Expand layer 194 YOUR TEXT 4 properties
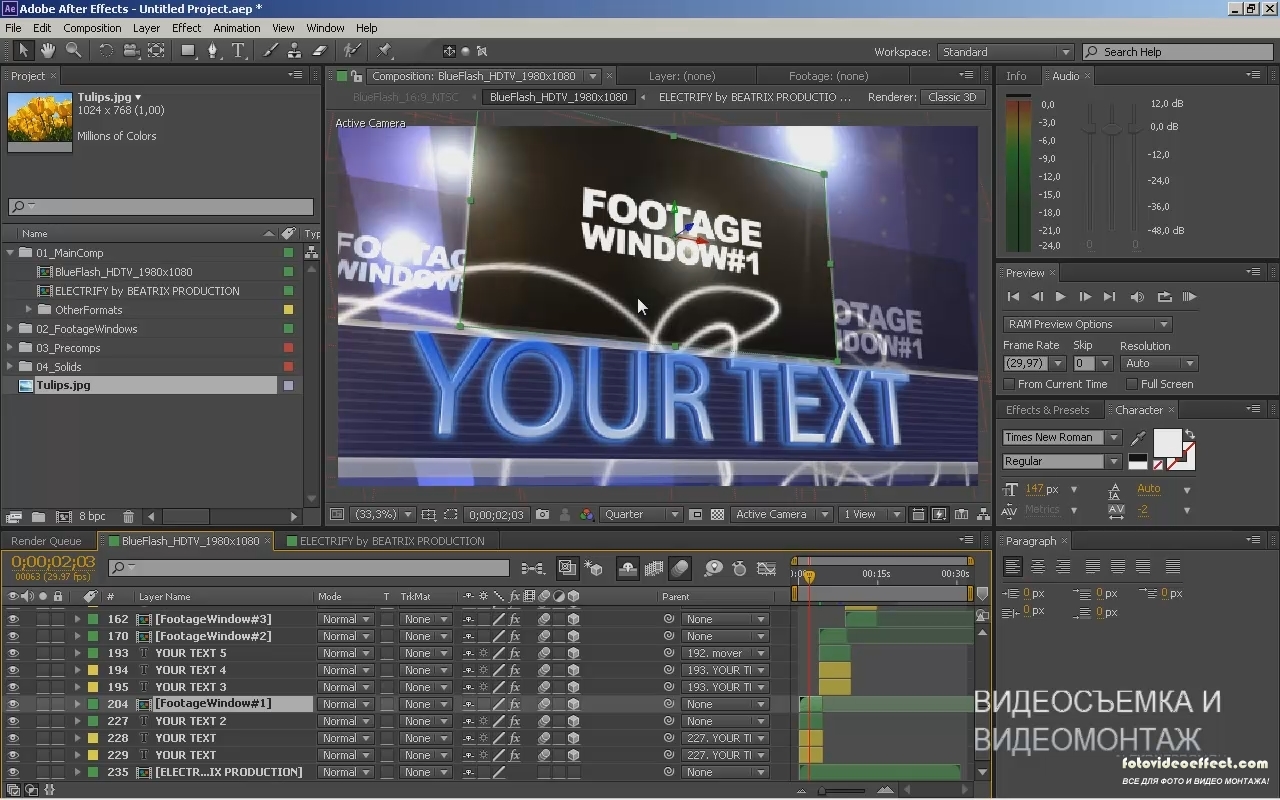The width and height of the screenshot is (1280, 800). pos(77,670)
